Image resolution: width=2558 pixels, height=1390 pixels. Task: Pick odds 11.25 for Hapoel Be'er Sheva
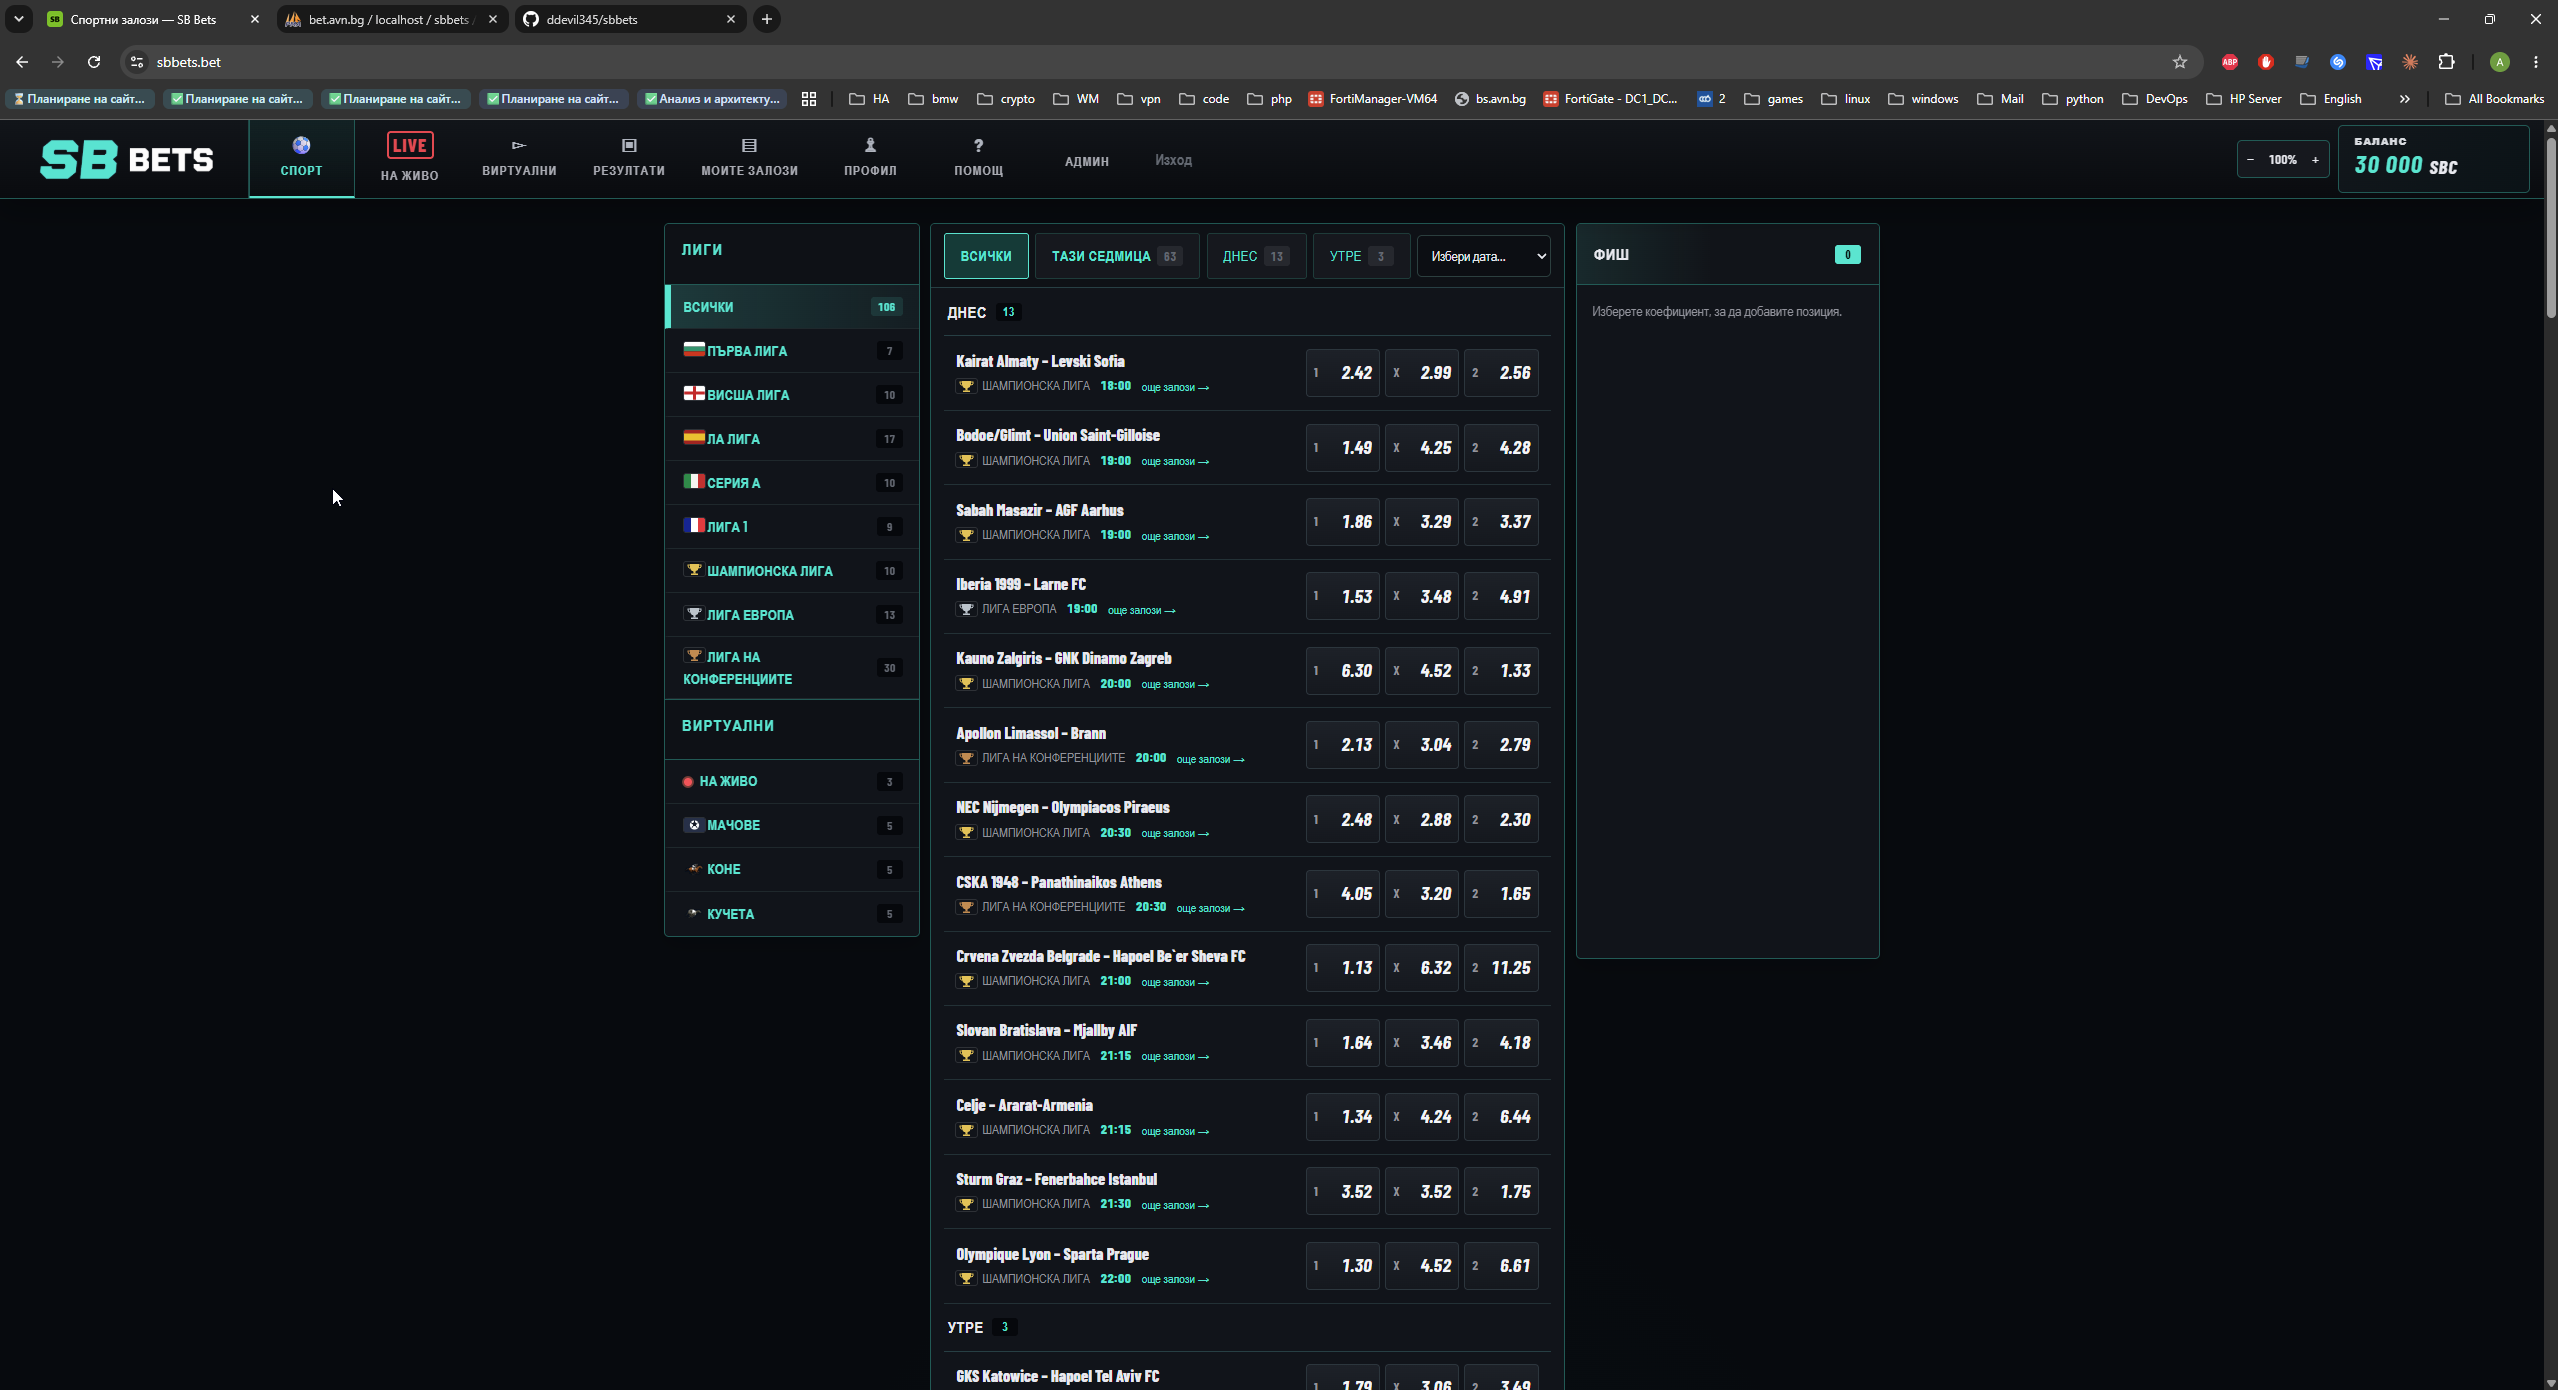(x=1501, y=968)
